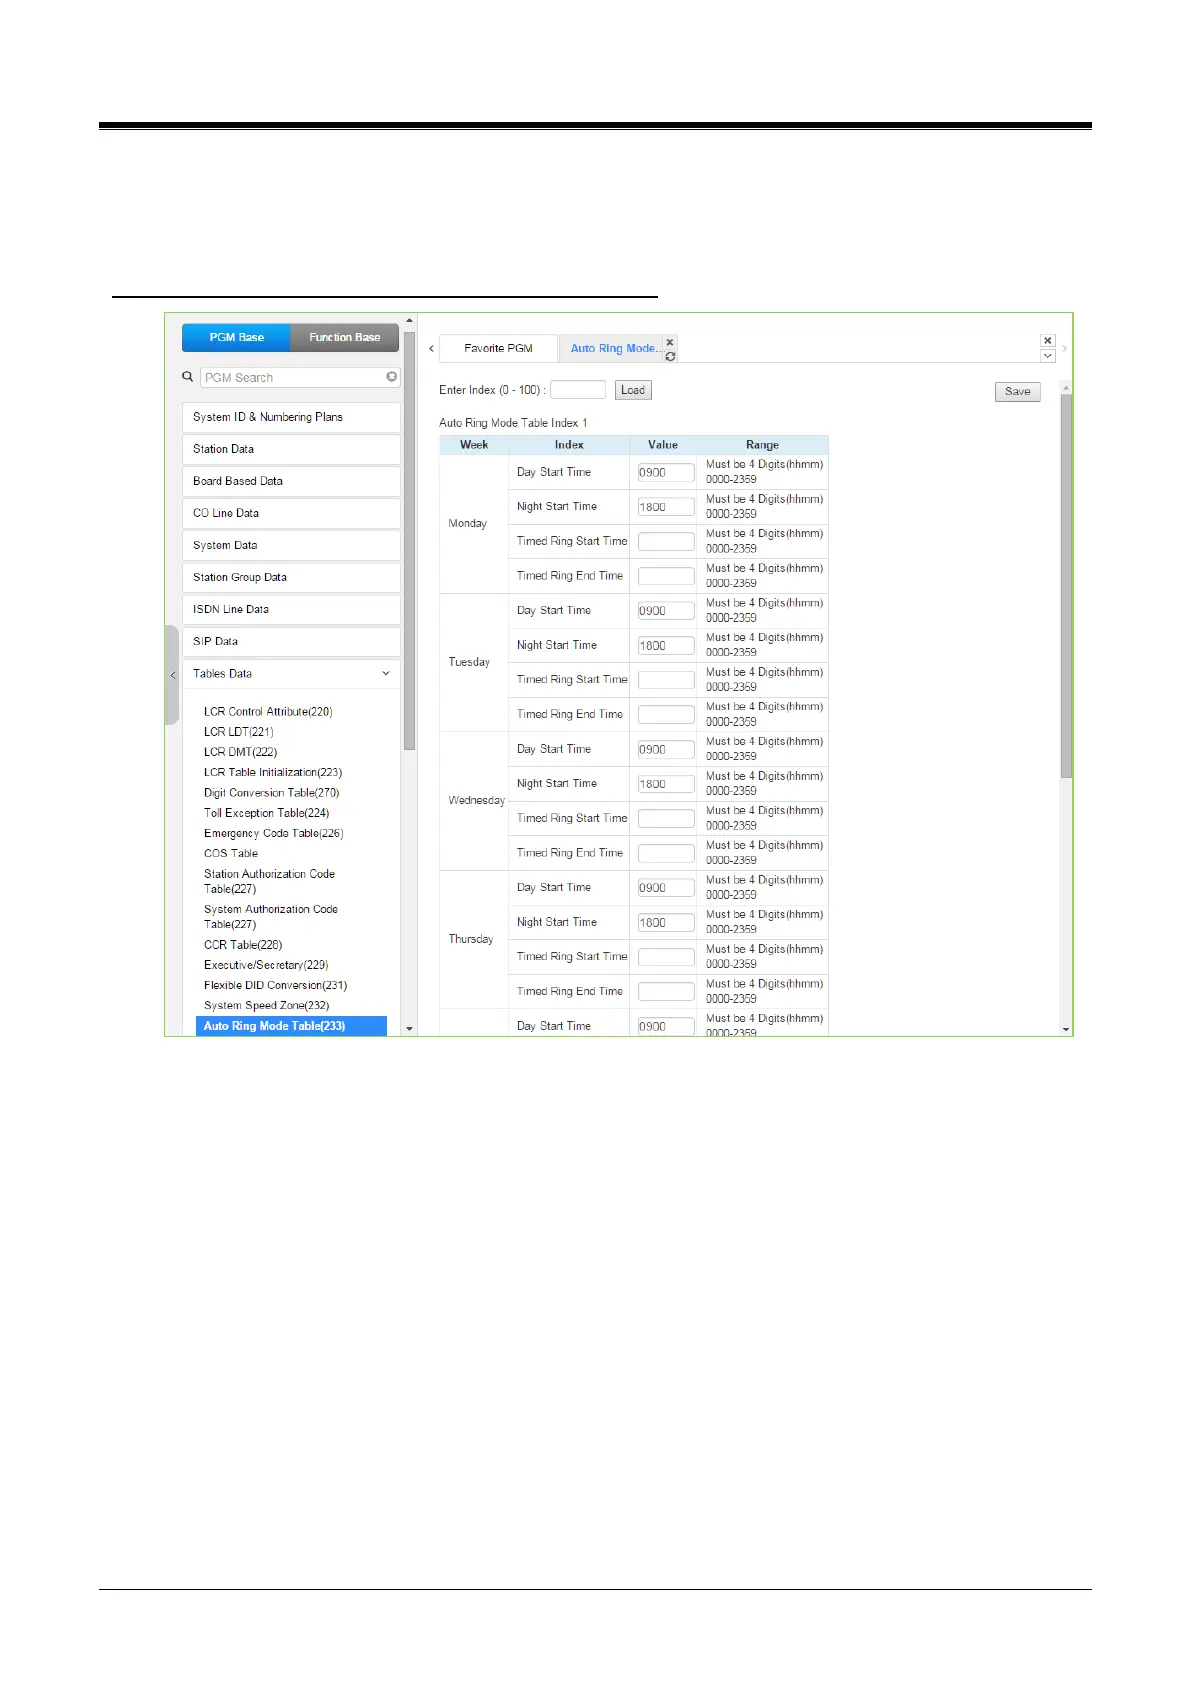Close the Auto Ring Mode tab

click(x=670, y=342)
